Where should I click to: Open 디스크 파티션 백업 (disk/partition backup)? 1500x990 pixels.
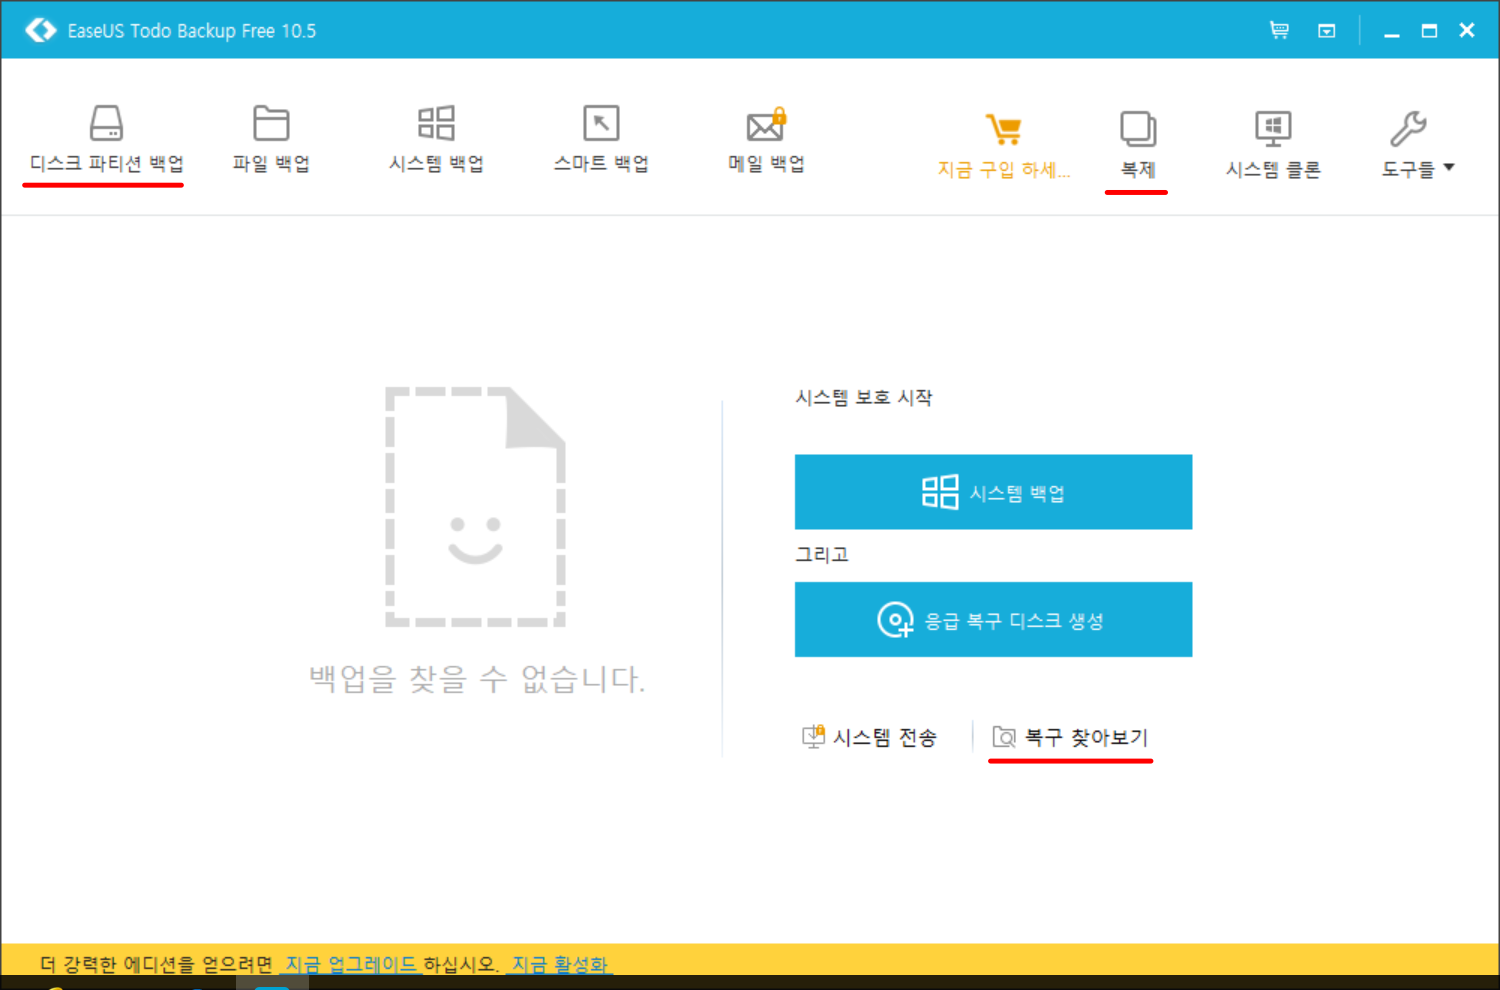point(106,139)
